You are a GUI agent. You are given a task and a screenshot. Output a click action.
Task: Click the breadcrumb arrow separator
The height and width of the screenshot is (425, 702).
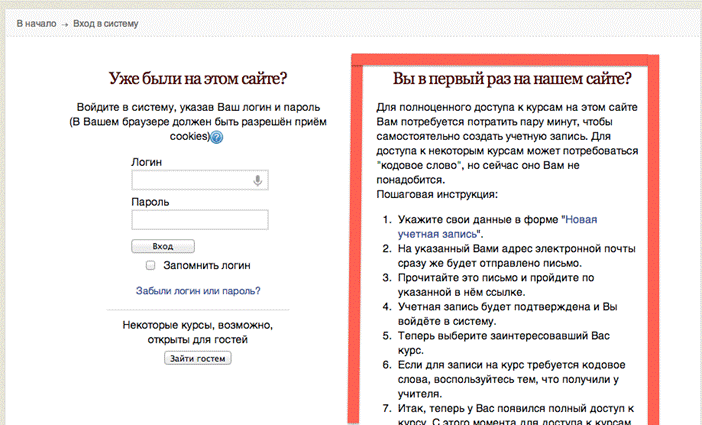pyautogui.click(x=65, y=25)
